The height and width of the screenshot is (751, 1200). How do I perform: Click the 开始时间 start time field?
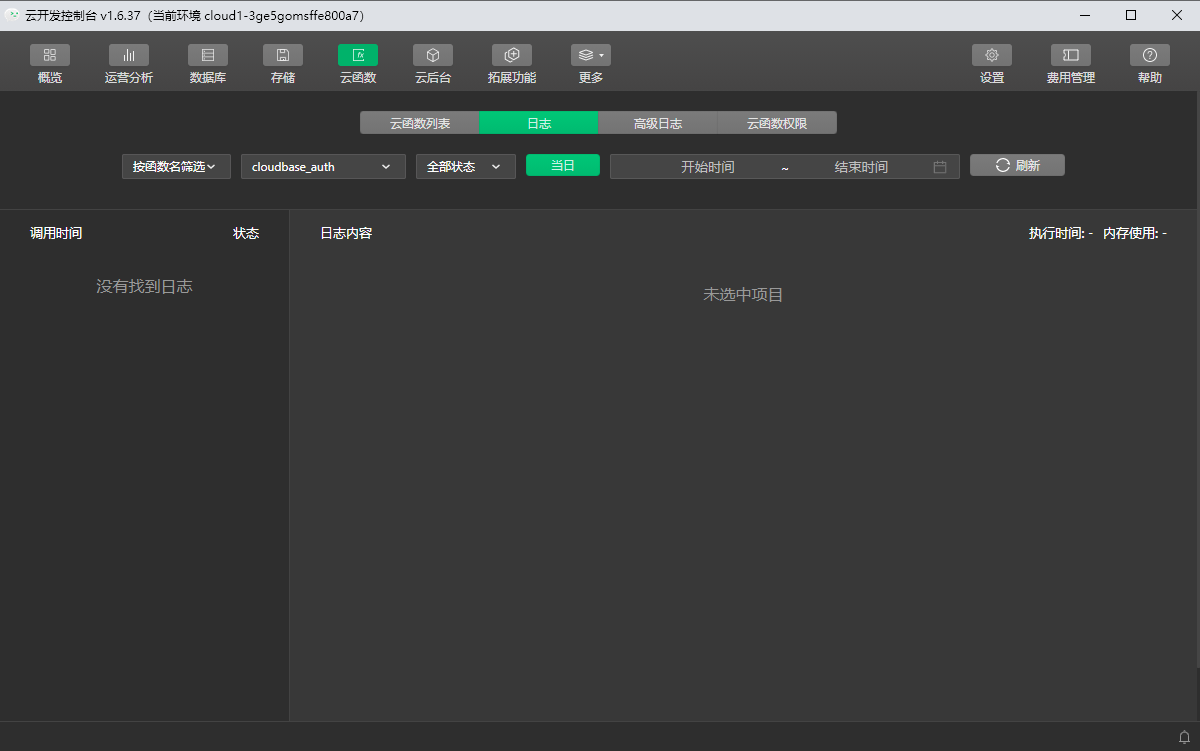707,167
